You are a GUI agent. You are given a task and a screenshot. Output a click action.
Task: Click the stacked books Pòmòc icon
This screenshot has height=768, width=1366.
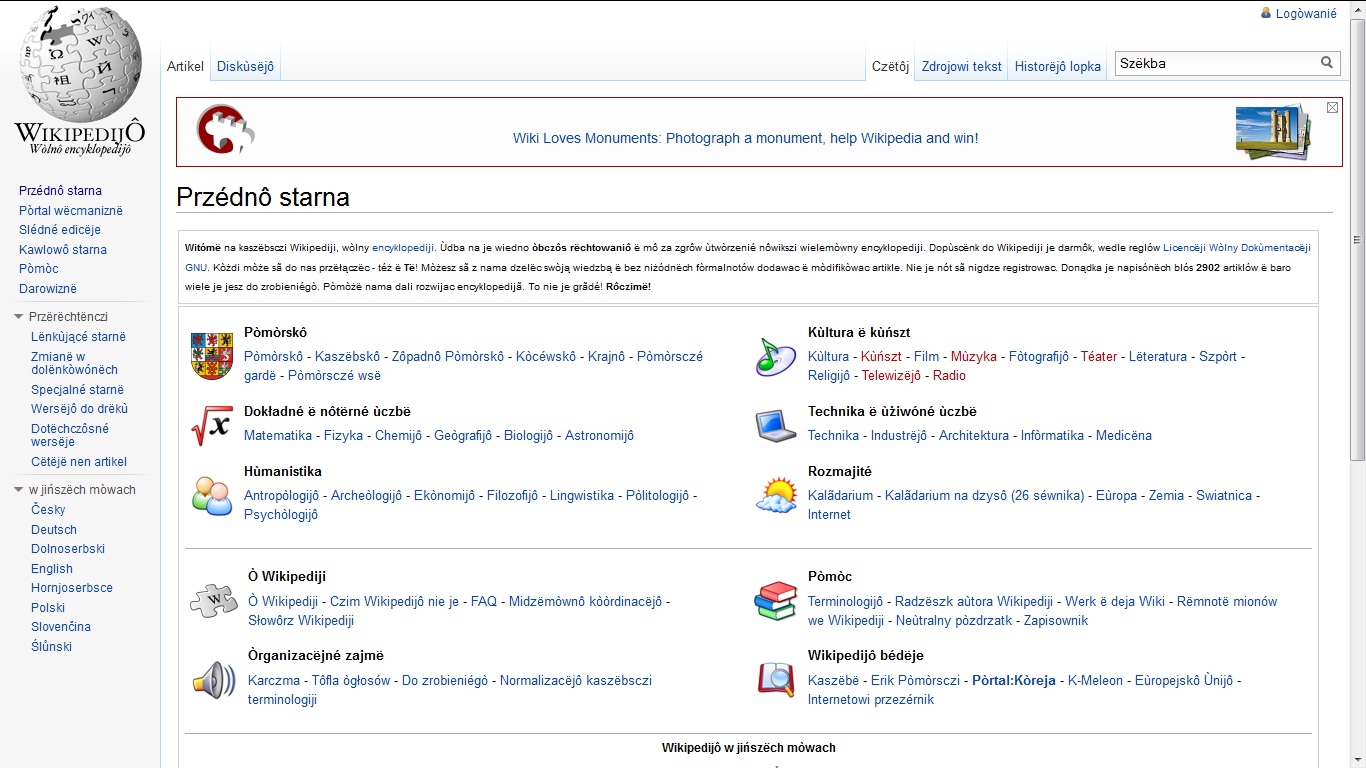[x=776, y=601]
